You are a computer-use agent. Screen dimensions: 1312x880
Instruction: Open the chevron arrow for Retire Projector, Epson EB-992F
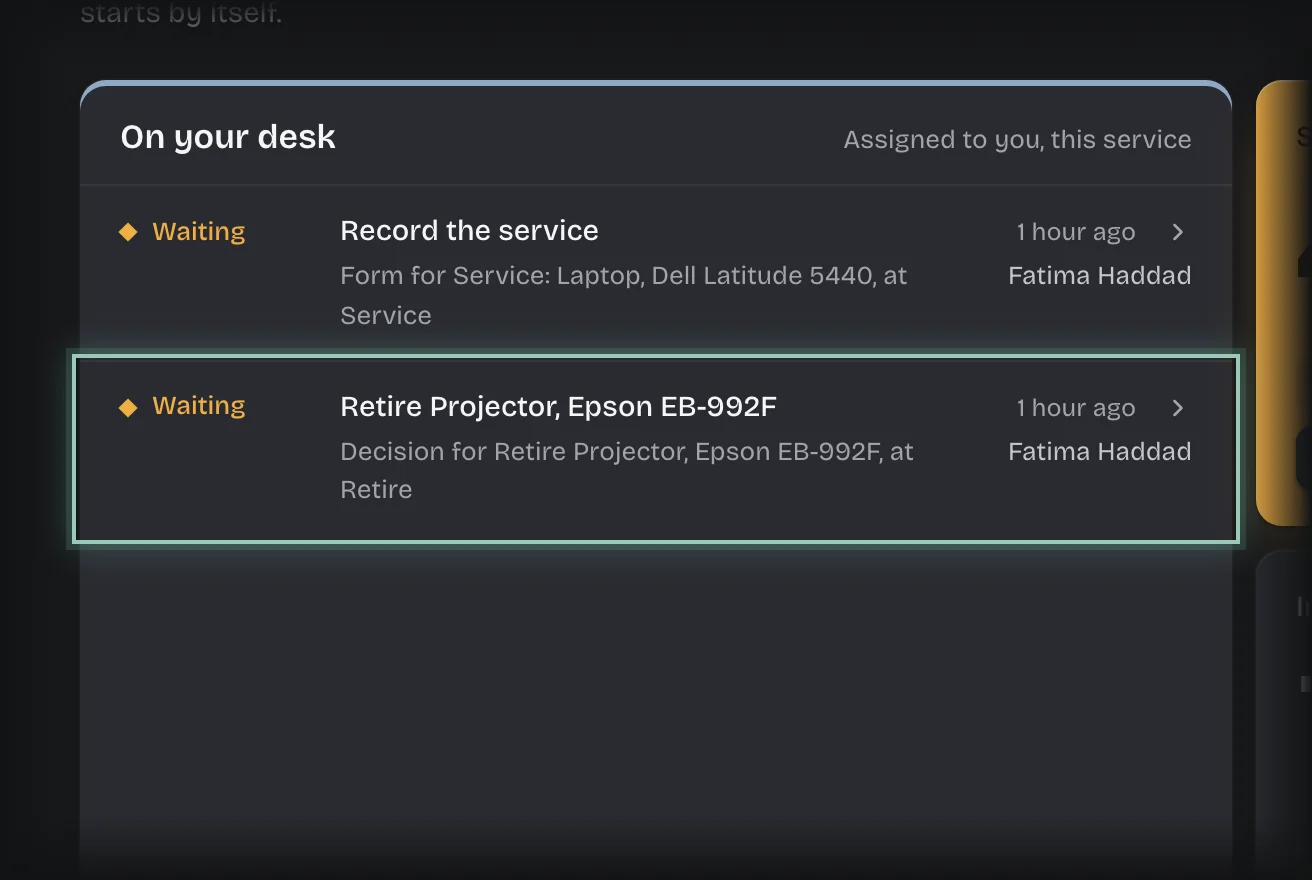1178,408
